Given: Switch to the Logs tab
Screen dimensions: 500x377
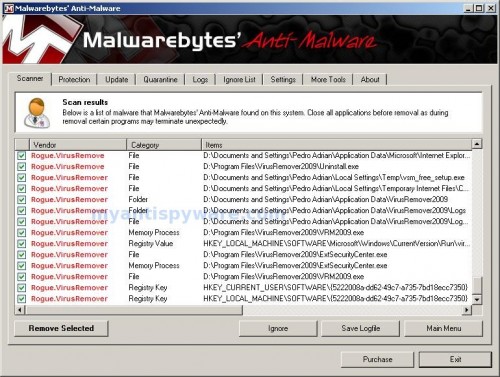Looking at the screenshot, I should [200, 79].
